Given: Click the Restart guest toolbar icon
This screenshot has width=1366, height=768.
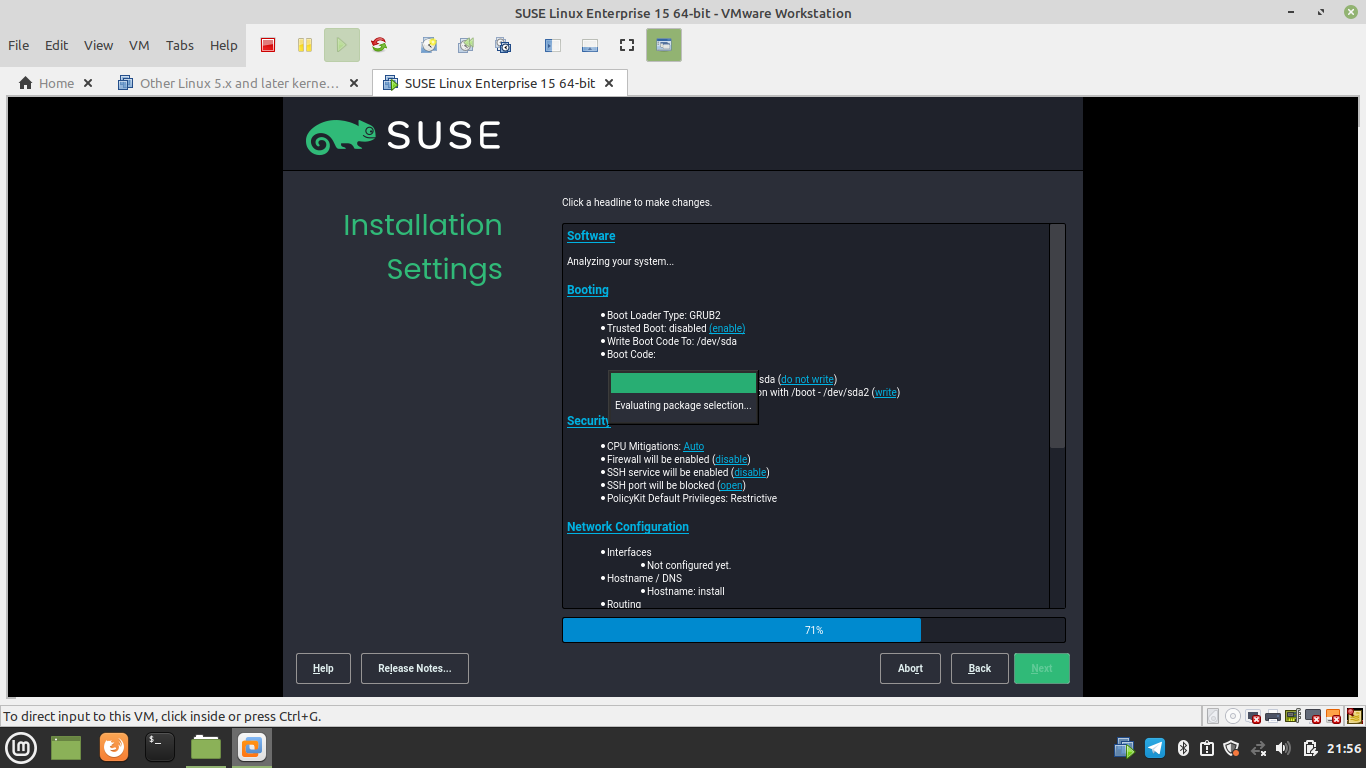Looking at the screenshot, I should 379,45.
